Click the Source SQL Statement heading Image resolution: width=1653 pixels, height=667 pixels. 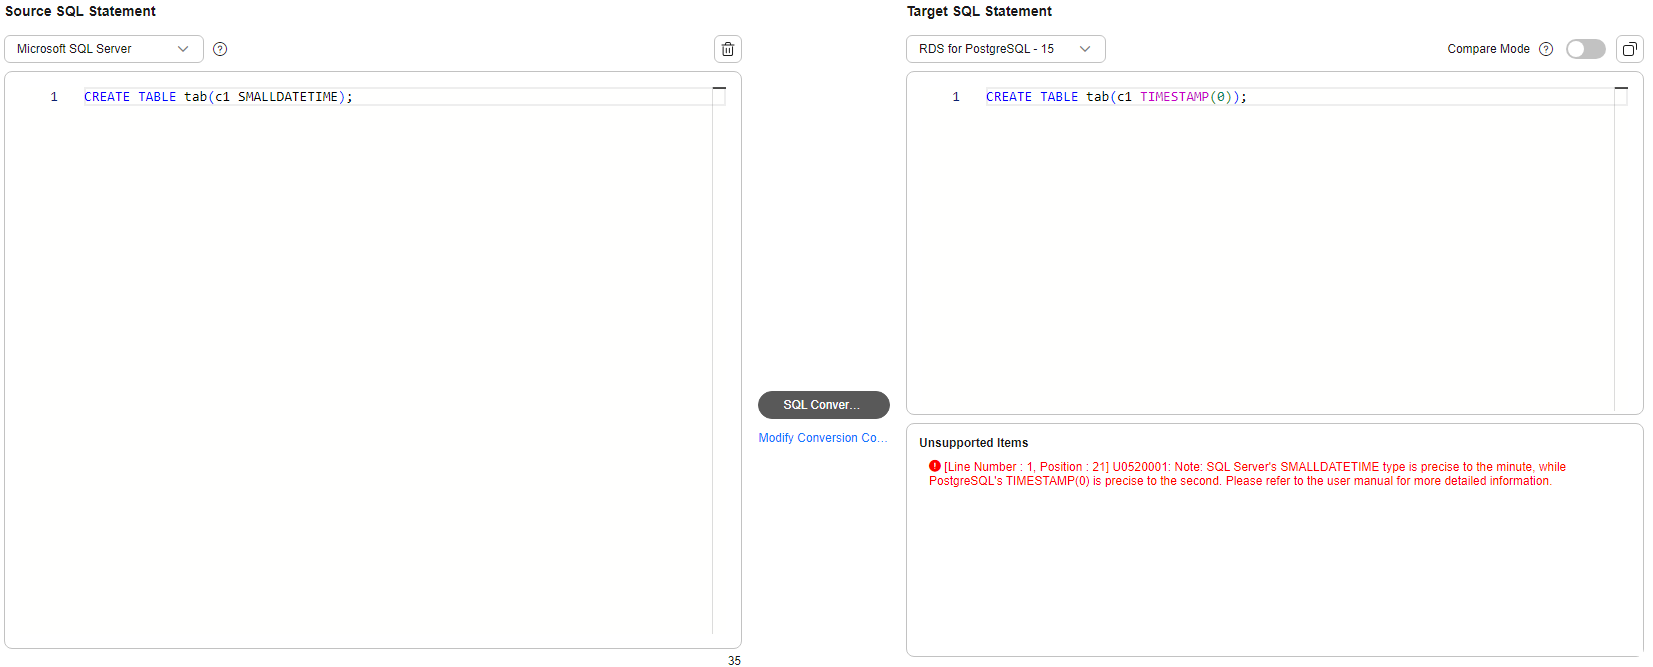[x=81, y=11]
